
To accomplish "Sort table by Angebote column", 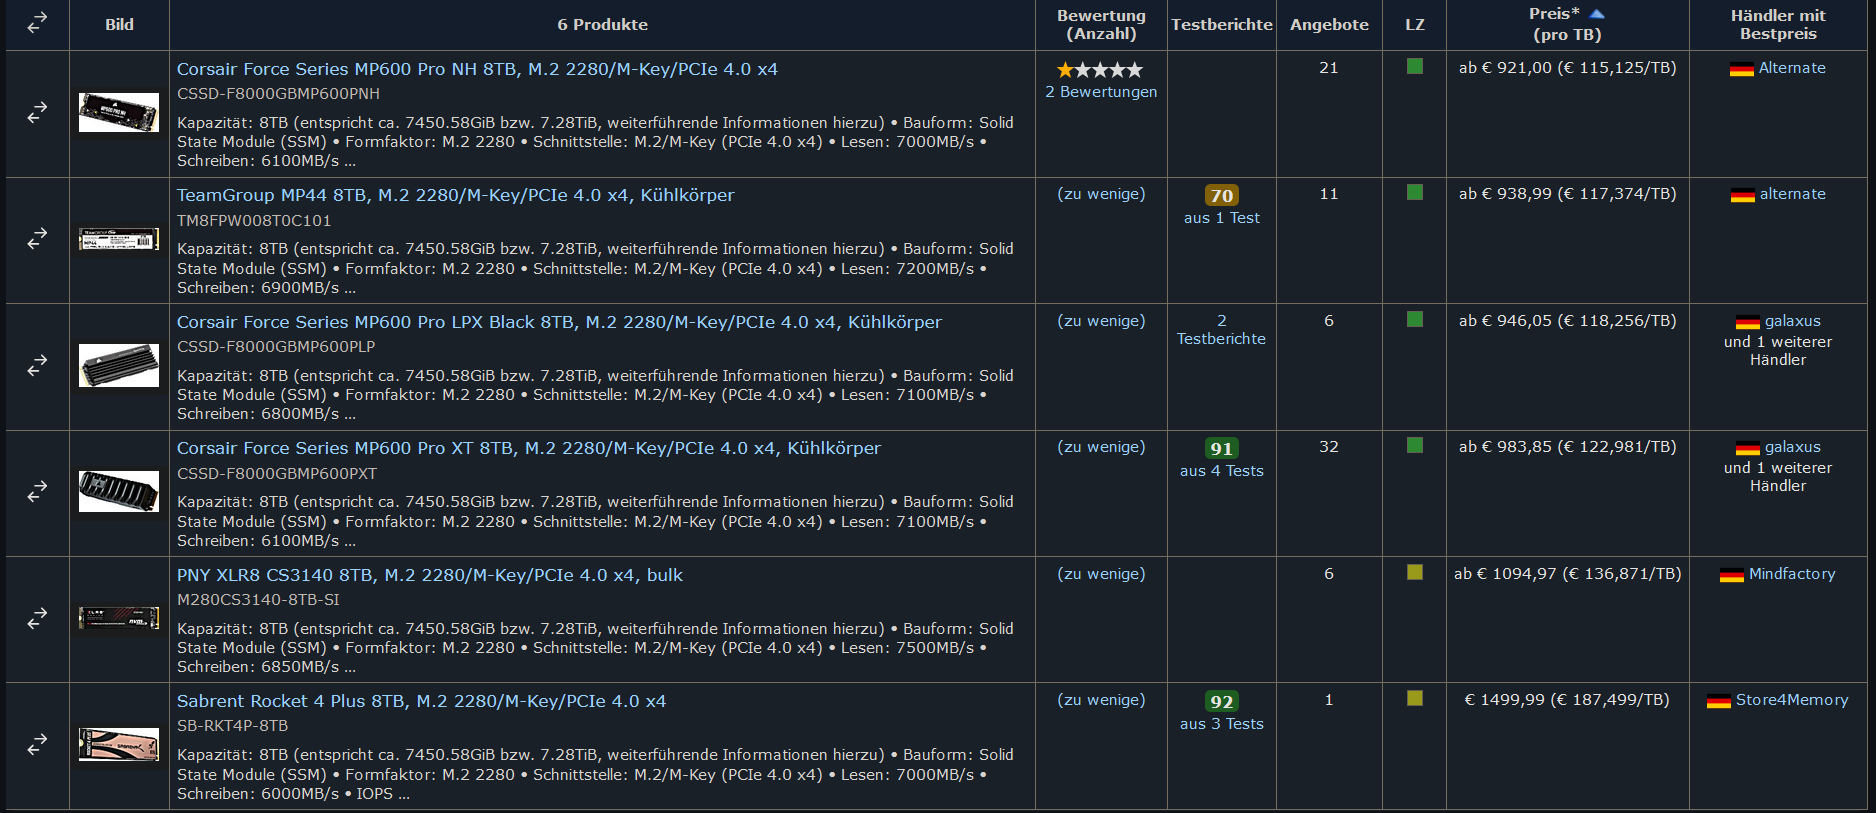I will coord(1329,25).
